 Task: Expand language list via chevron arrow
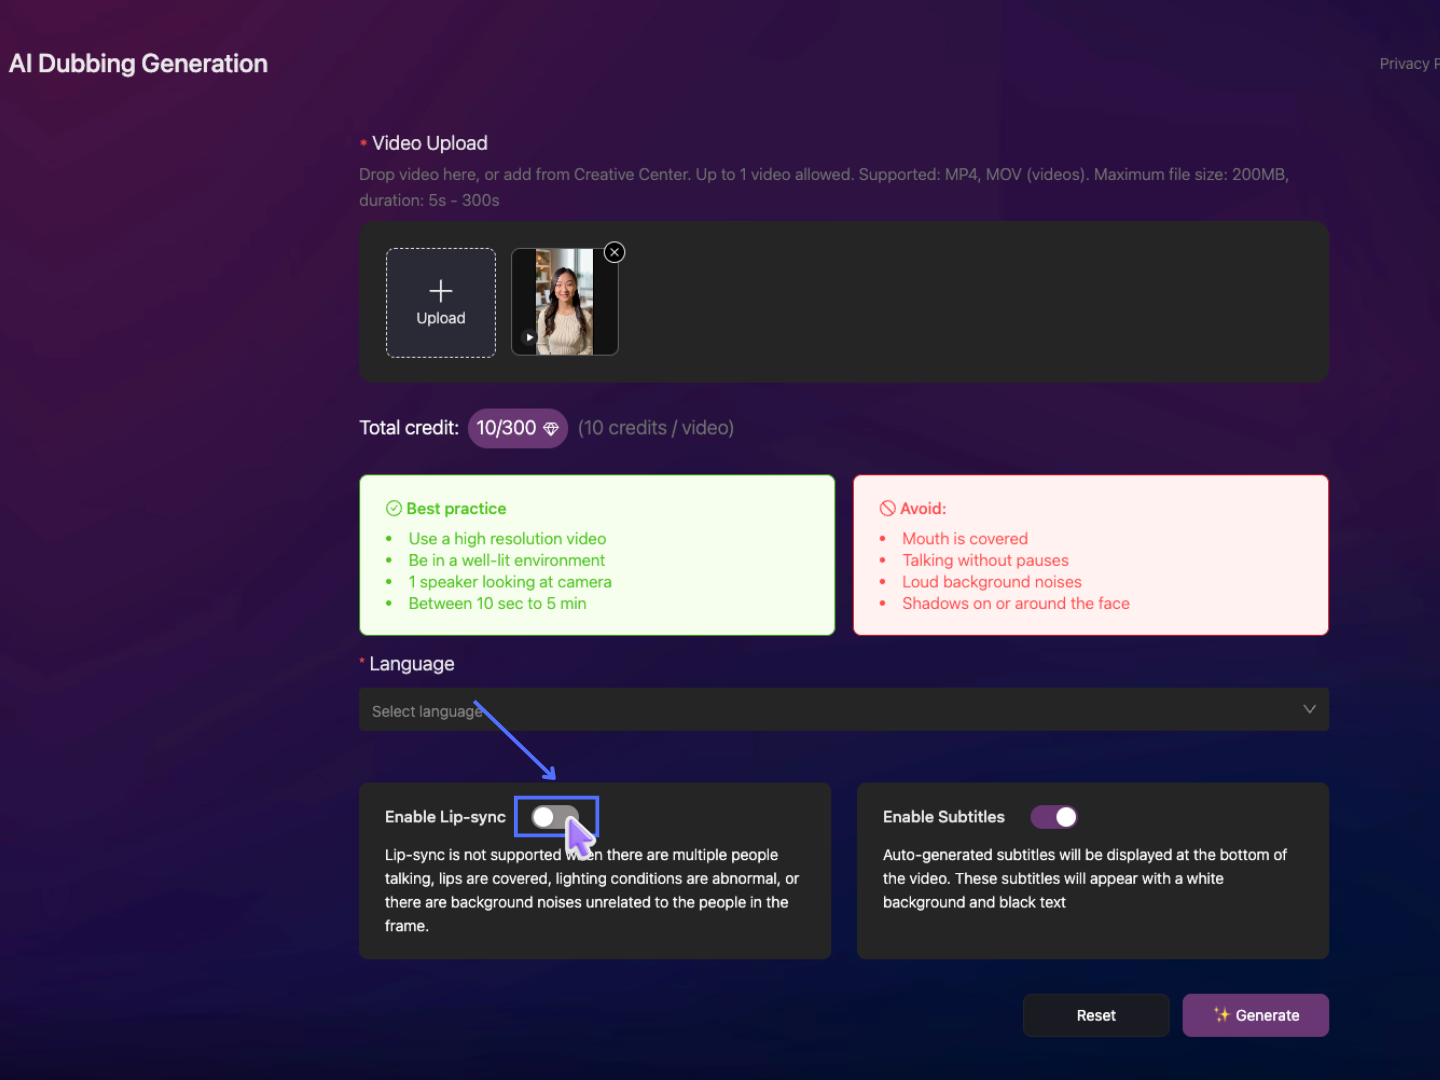tap(1309, 709)
